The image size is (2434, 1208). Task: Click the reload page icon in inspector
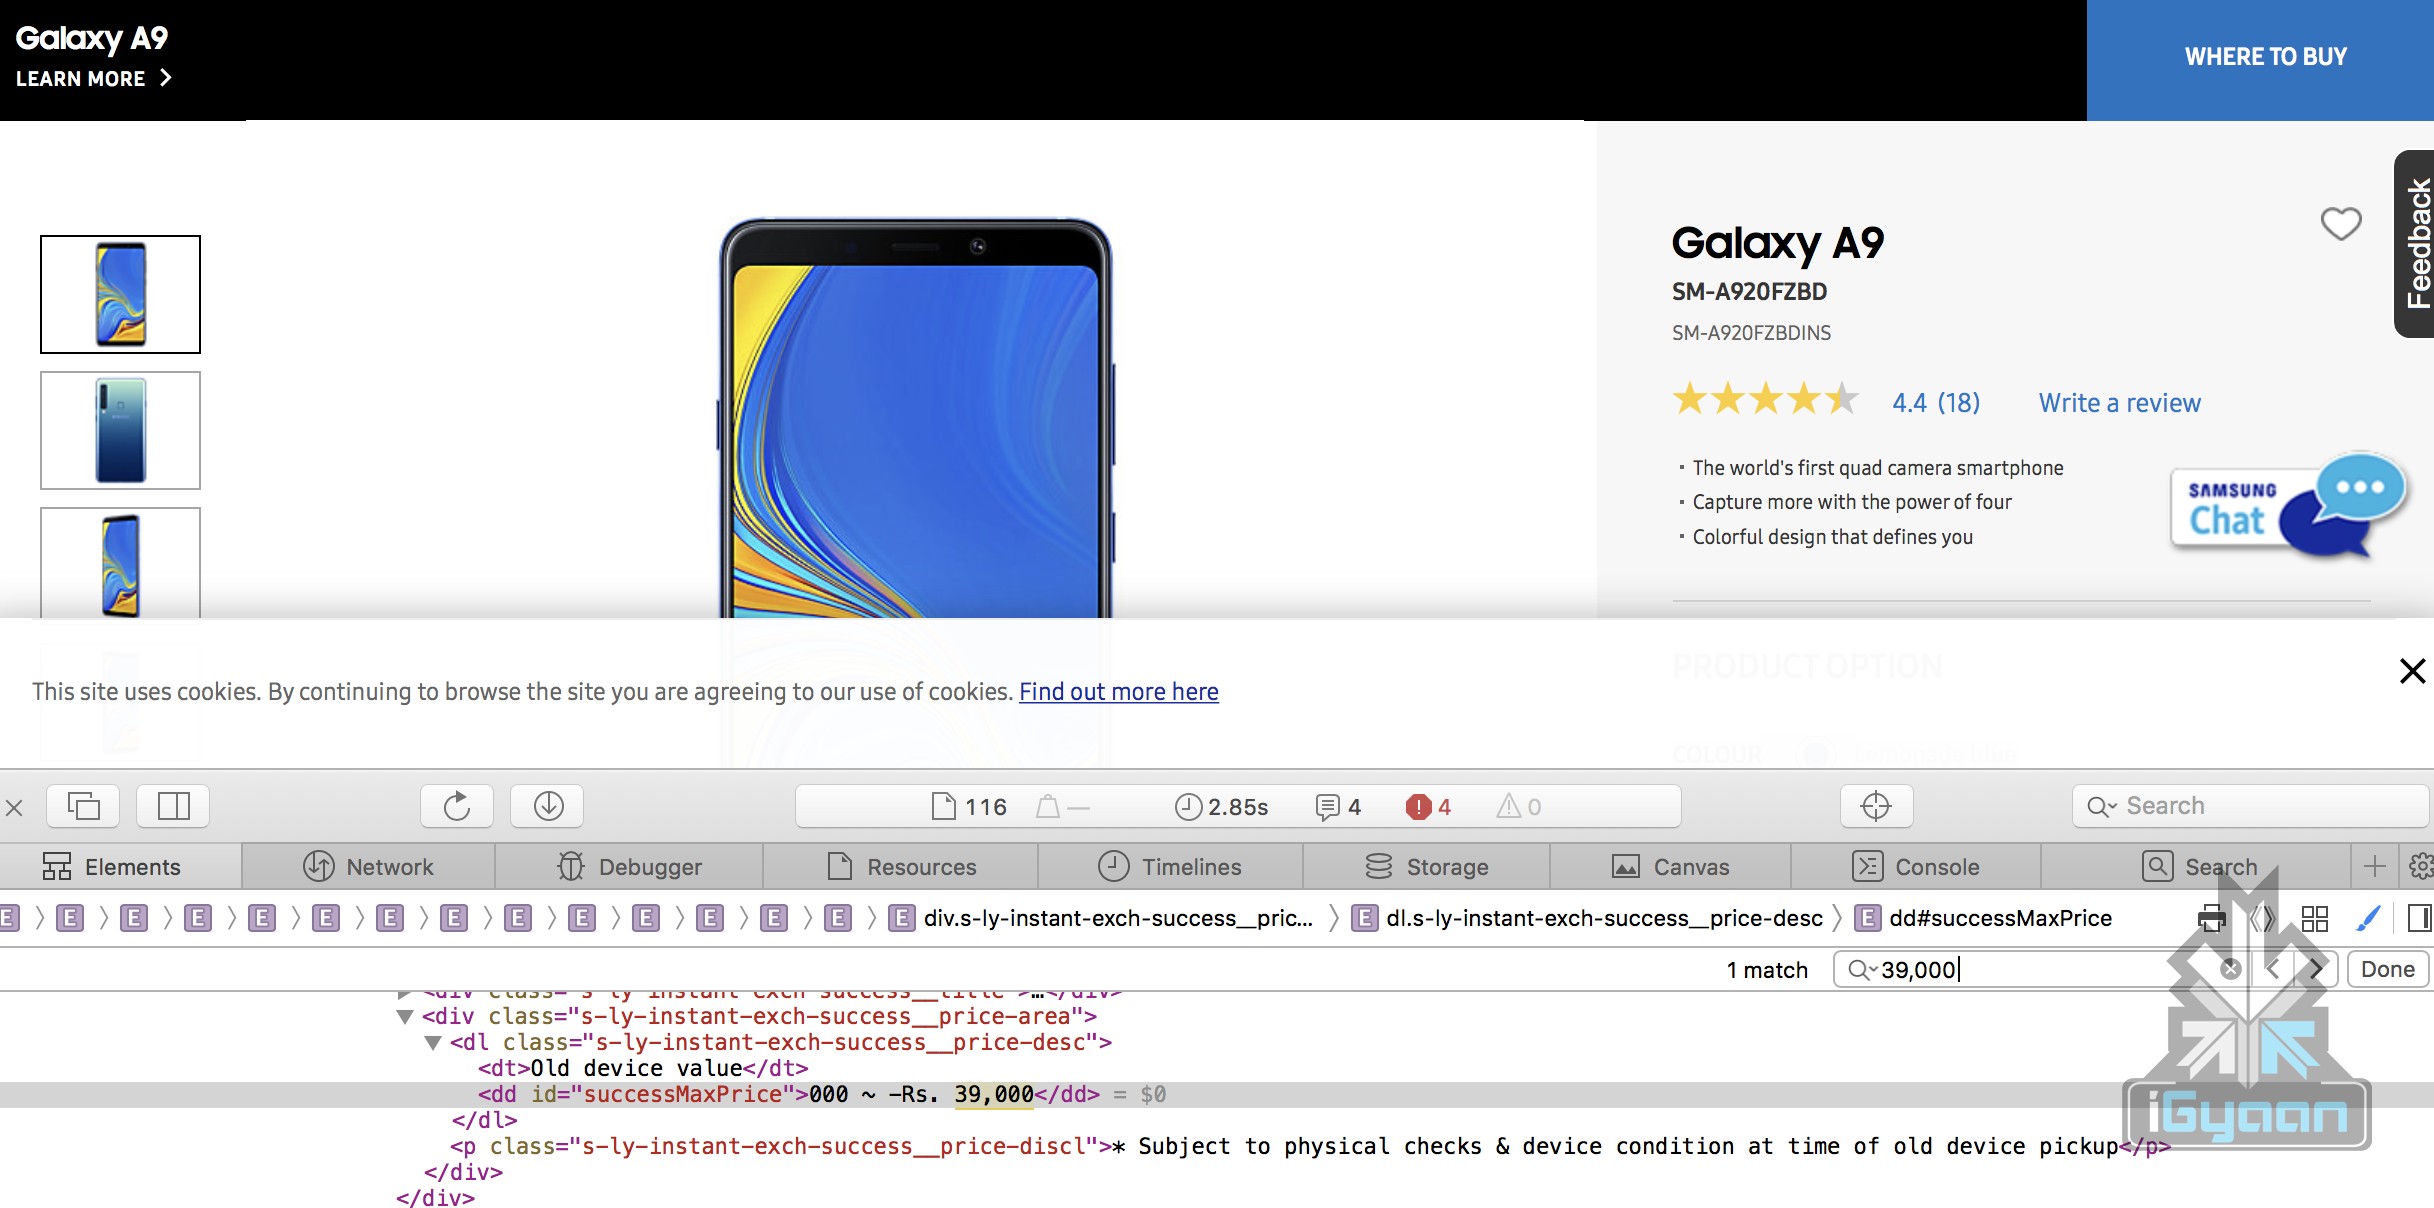(x=457, y=806)
